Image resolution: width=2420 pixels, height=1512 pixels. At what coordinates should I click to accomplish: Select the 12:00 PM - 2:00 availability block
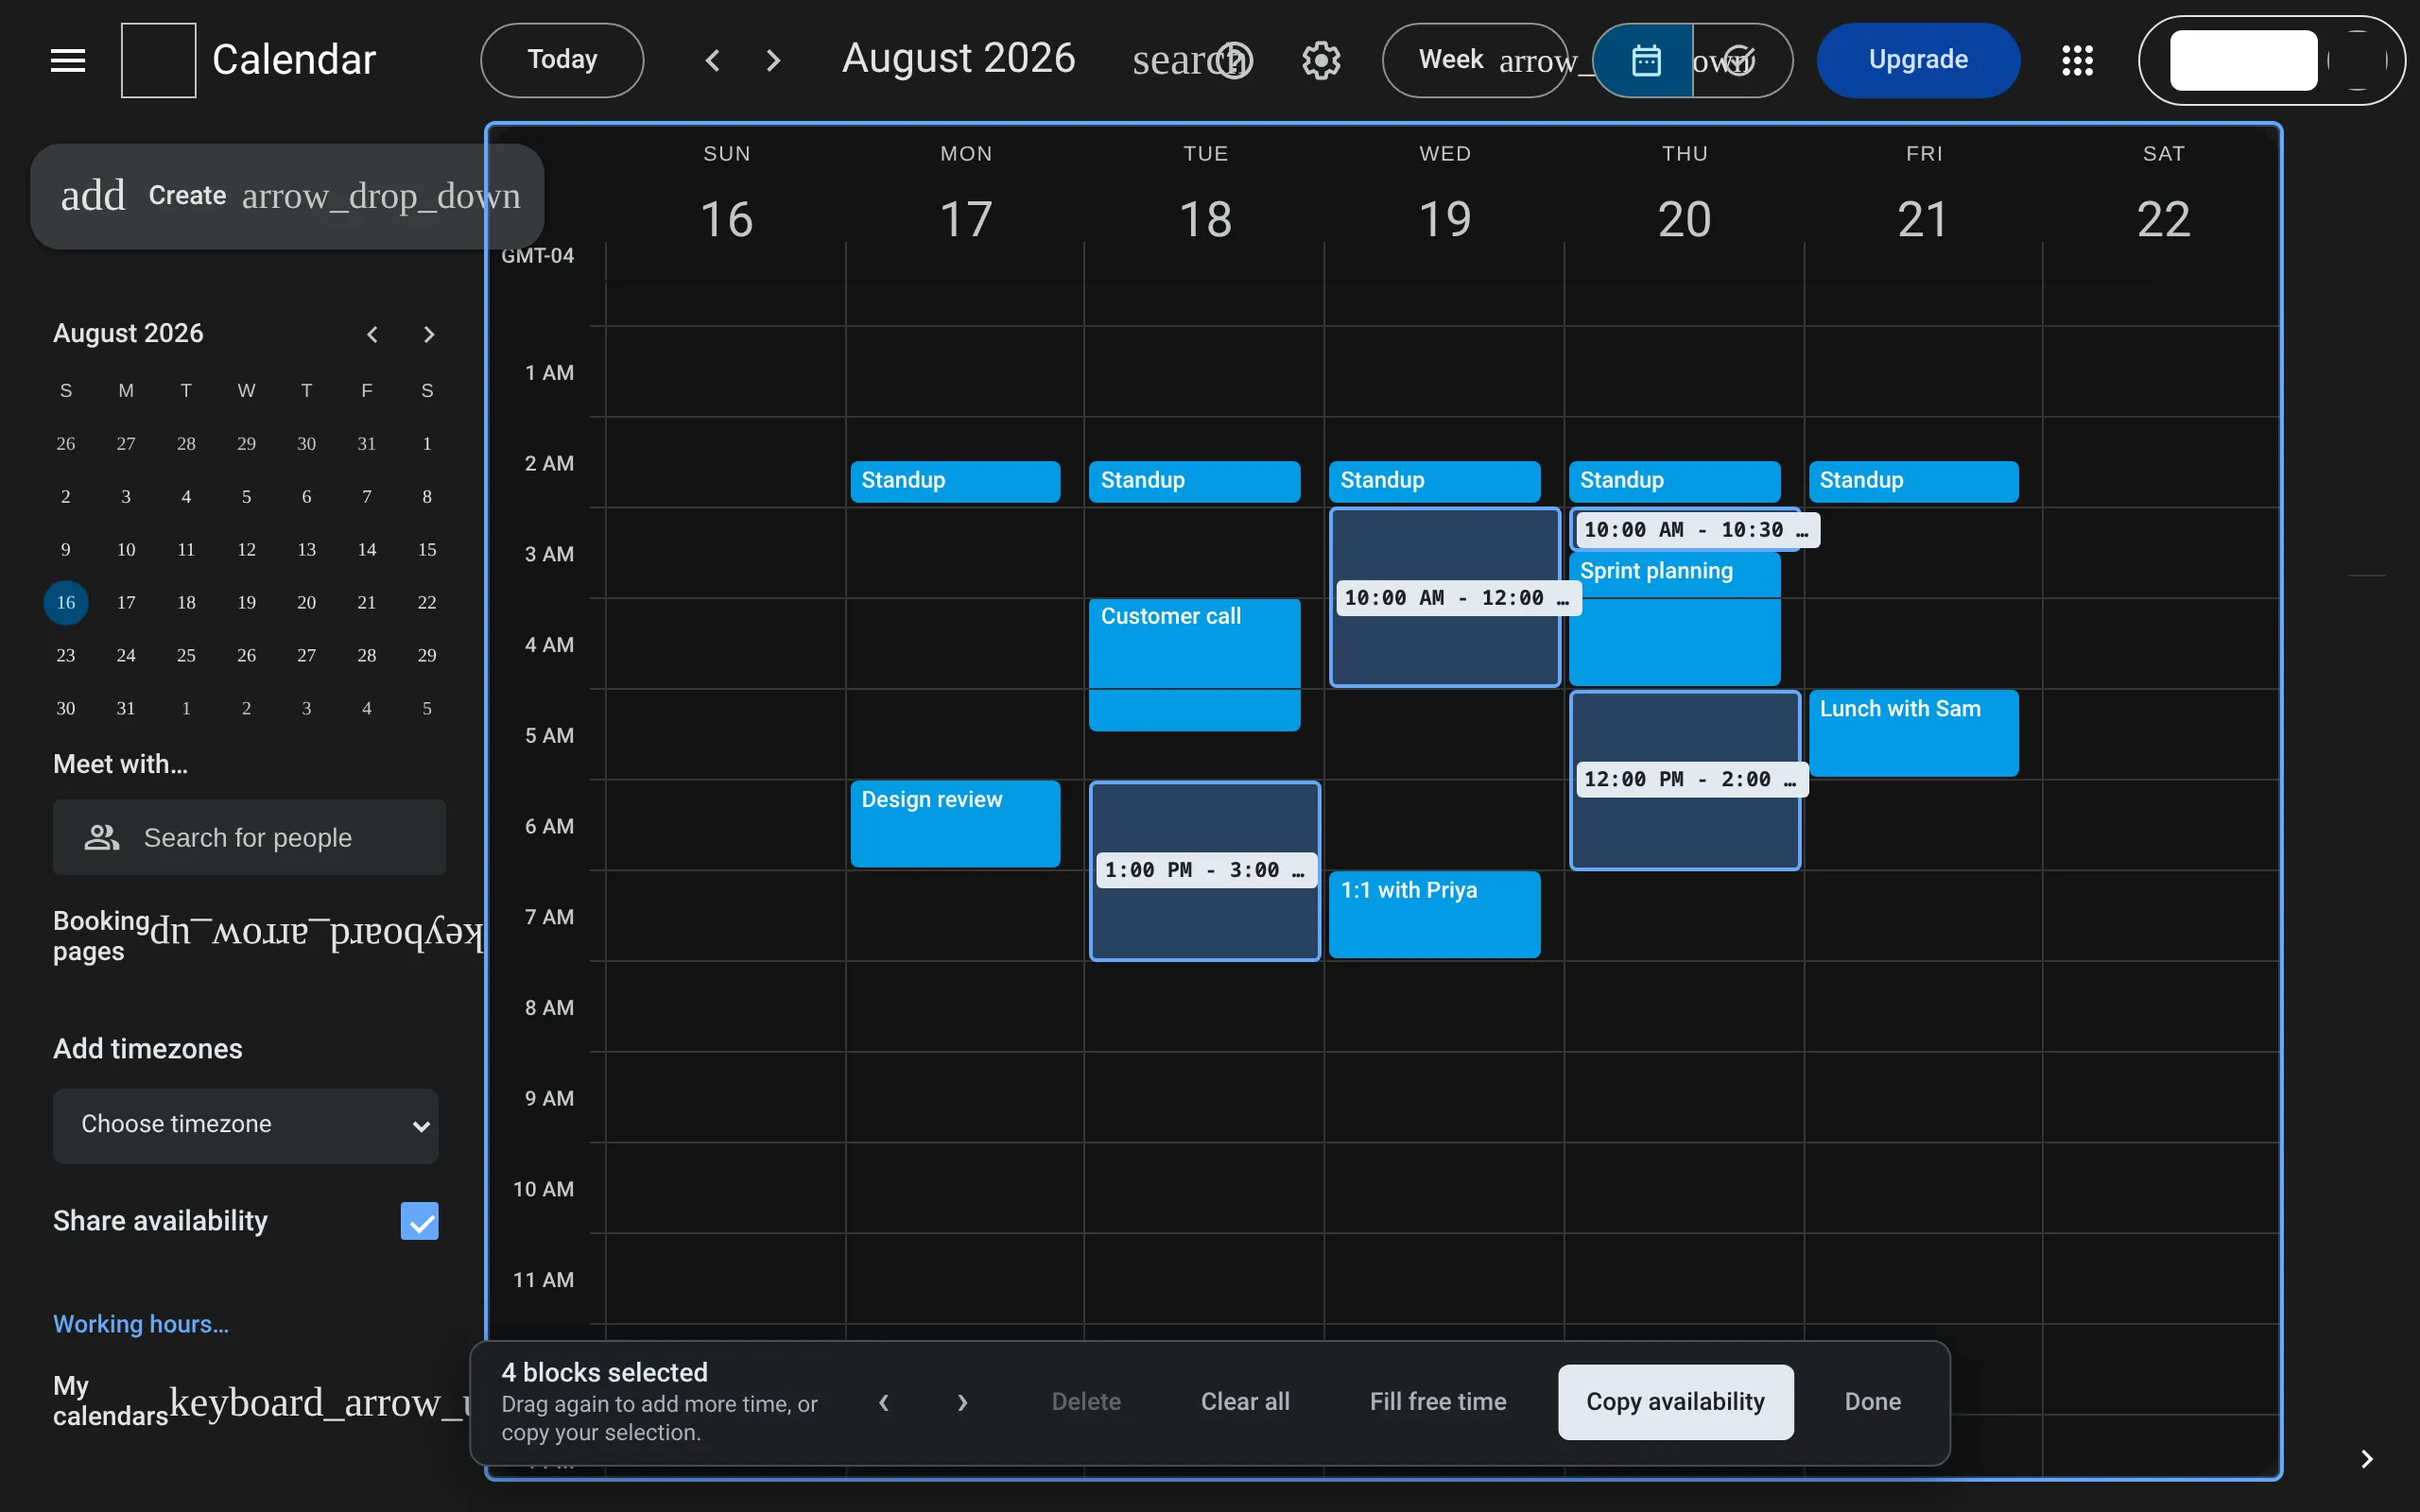click(x=1684, y=779)
